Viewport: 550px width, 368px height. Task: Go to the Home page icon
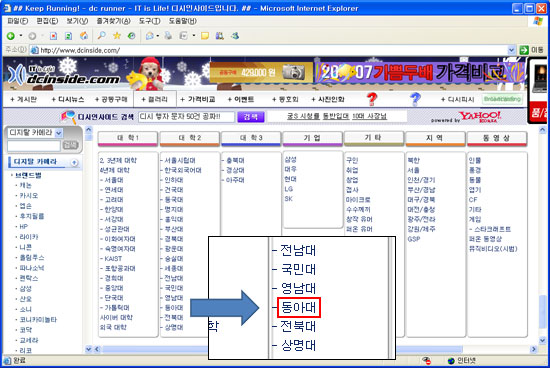click(x=84, y=36)
